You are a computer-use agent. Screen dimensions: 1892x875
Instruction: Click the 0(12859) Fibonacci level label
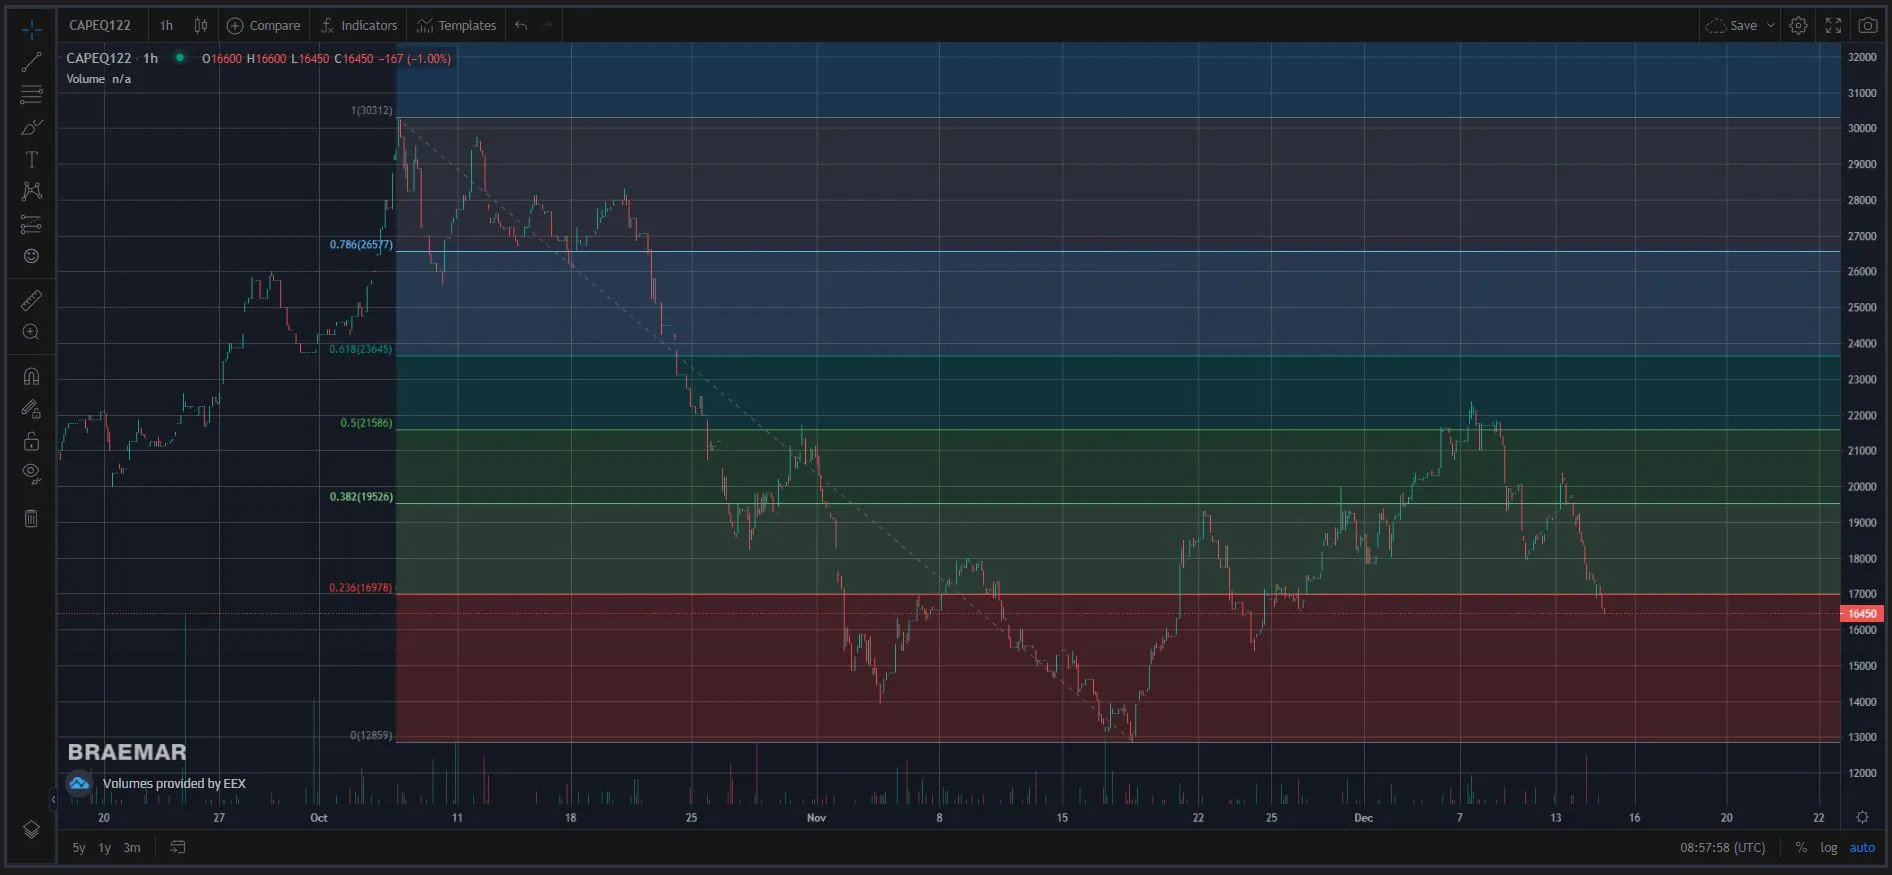[371, 736]
